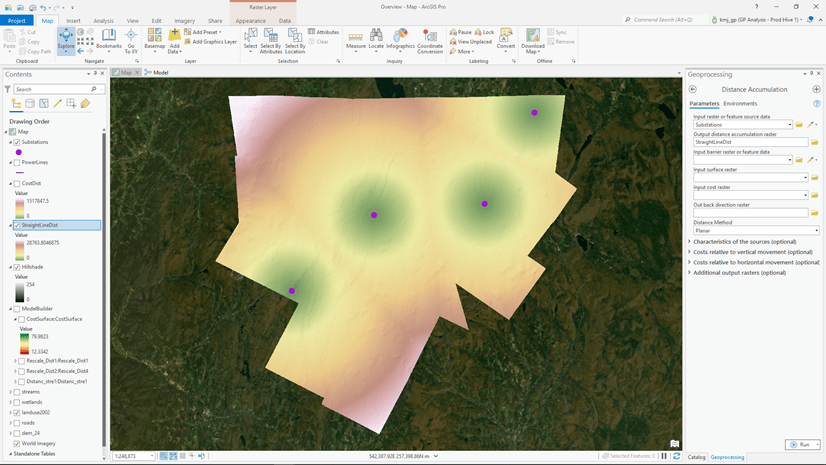The image size is (826, 465).
Task: Open the Input cost raster dropdown
Action: pyautogui.click(x=805, y=195)
